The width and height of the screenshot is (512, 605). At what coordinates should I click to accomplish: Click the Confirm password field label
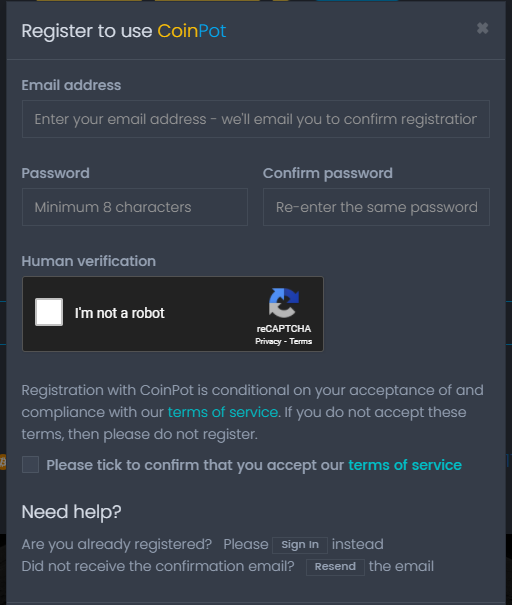click(x=328, y=173)
